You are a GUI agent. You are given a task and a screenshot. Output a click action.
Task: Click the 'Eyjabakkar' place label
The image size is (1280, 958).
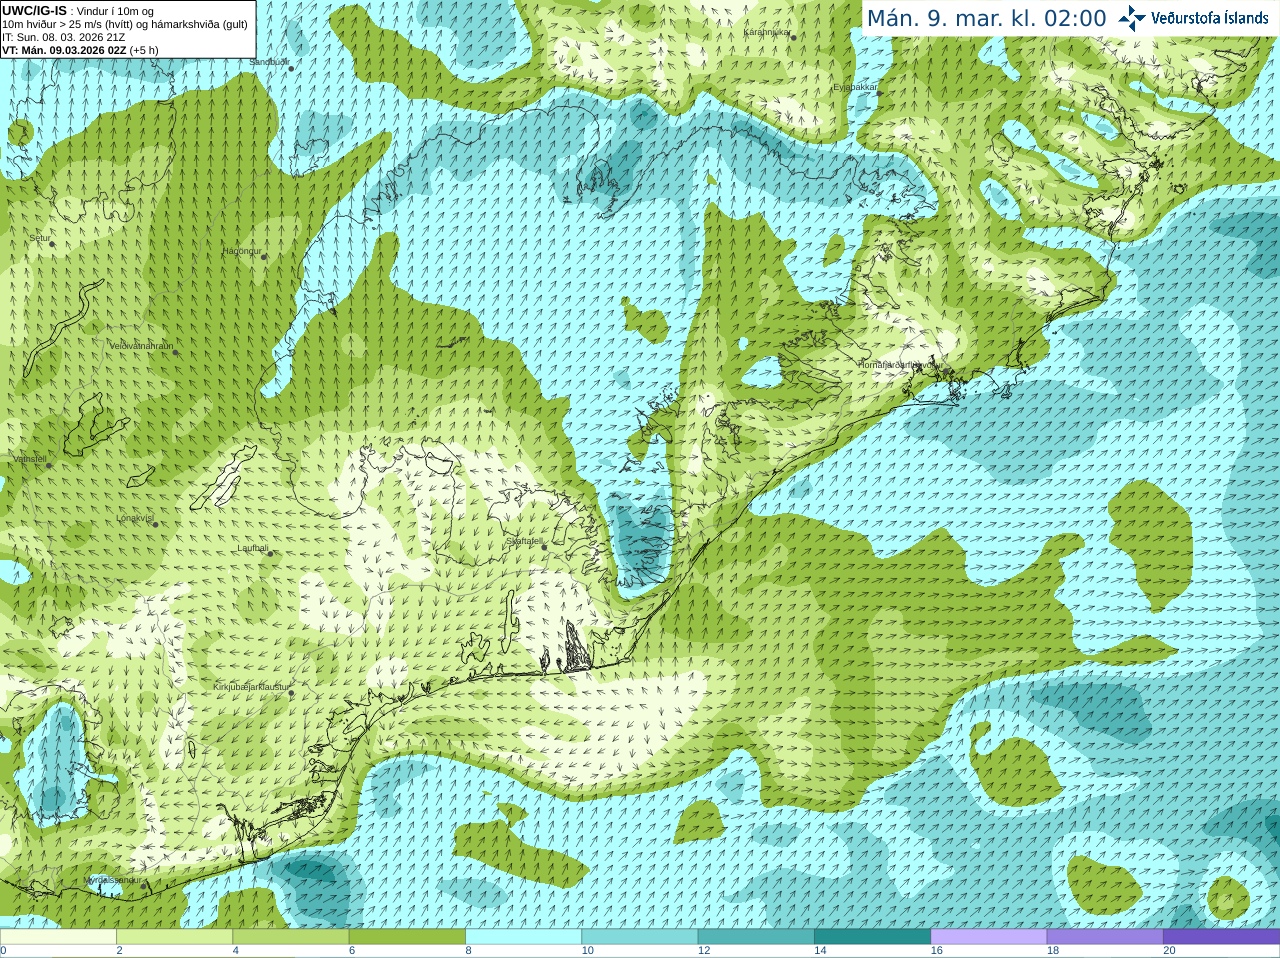point(855,87)
